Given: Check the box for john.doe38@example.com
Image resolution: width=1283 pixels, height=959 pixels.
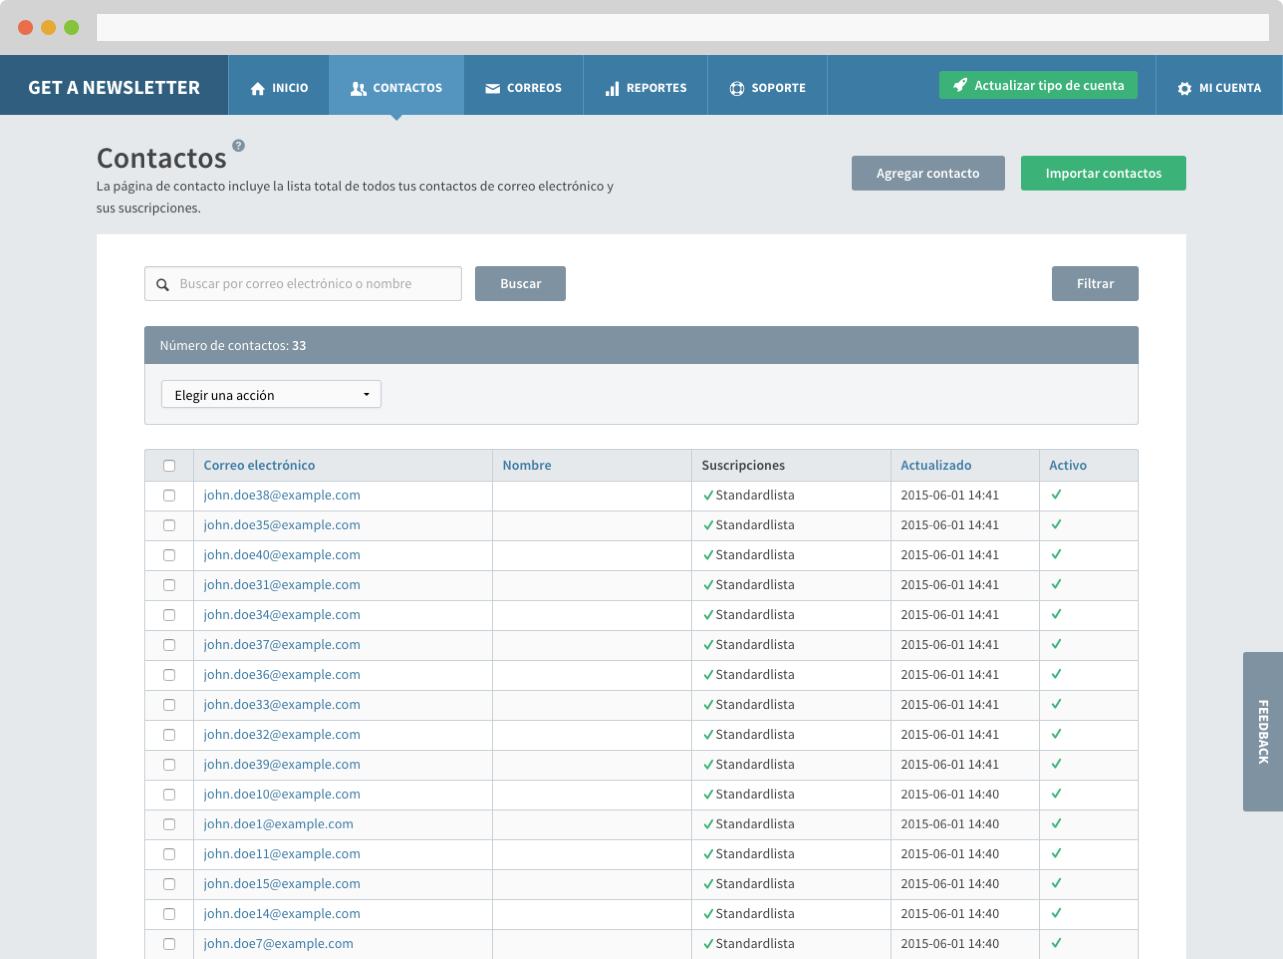Looking at the screenshot, I should coord(169,496).
